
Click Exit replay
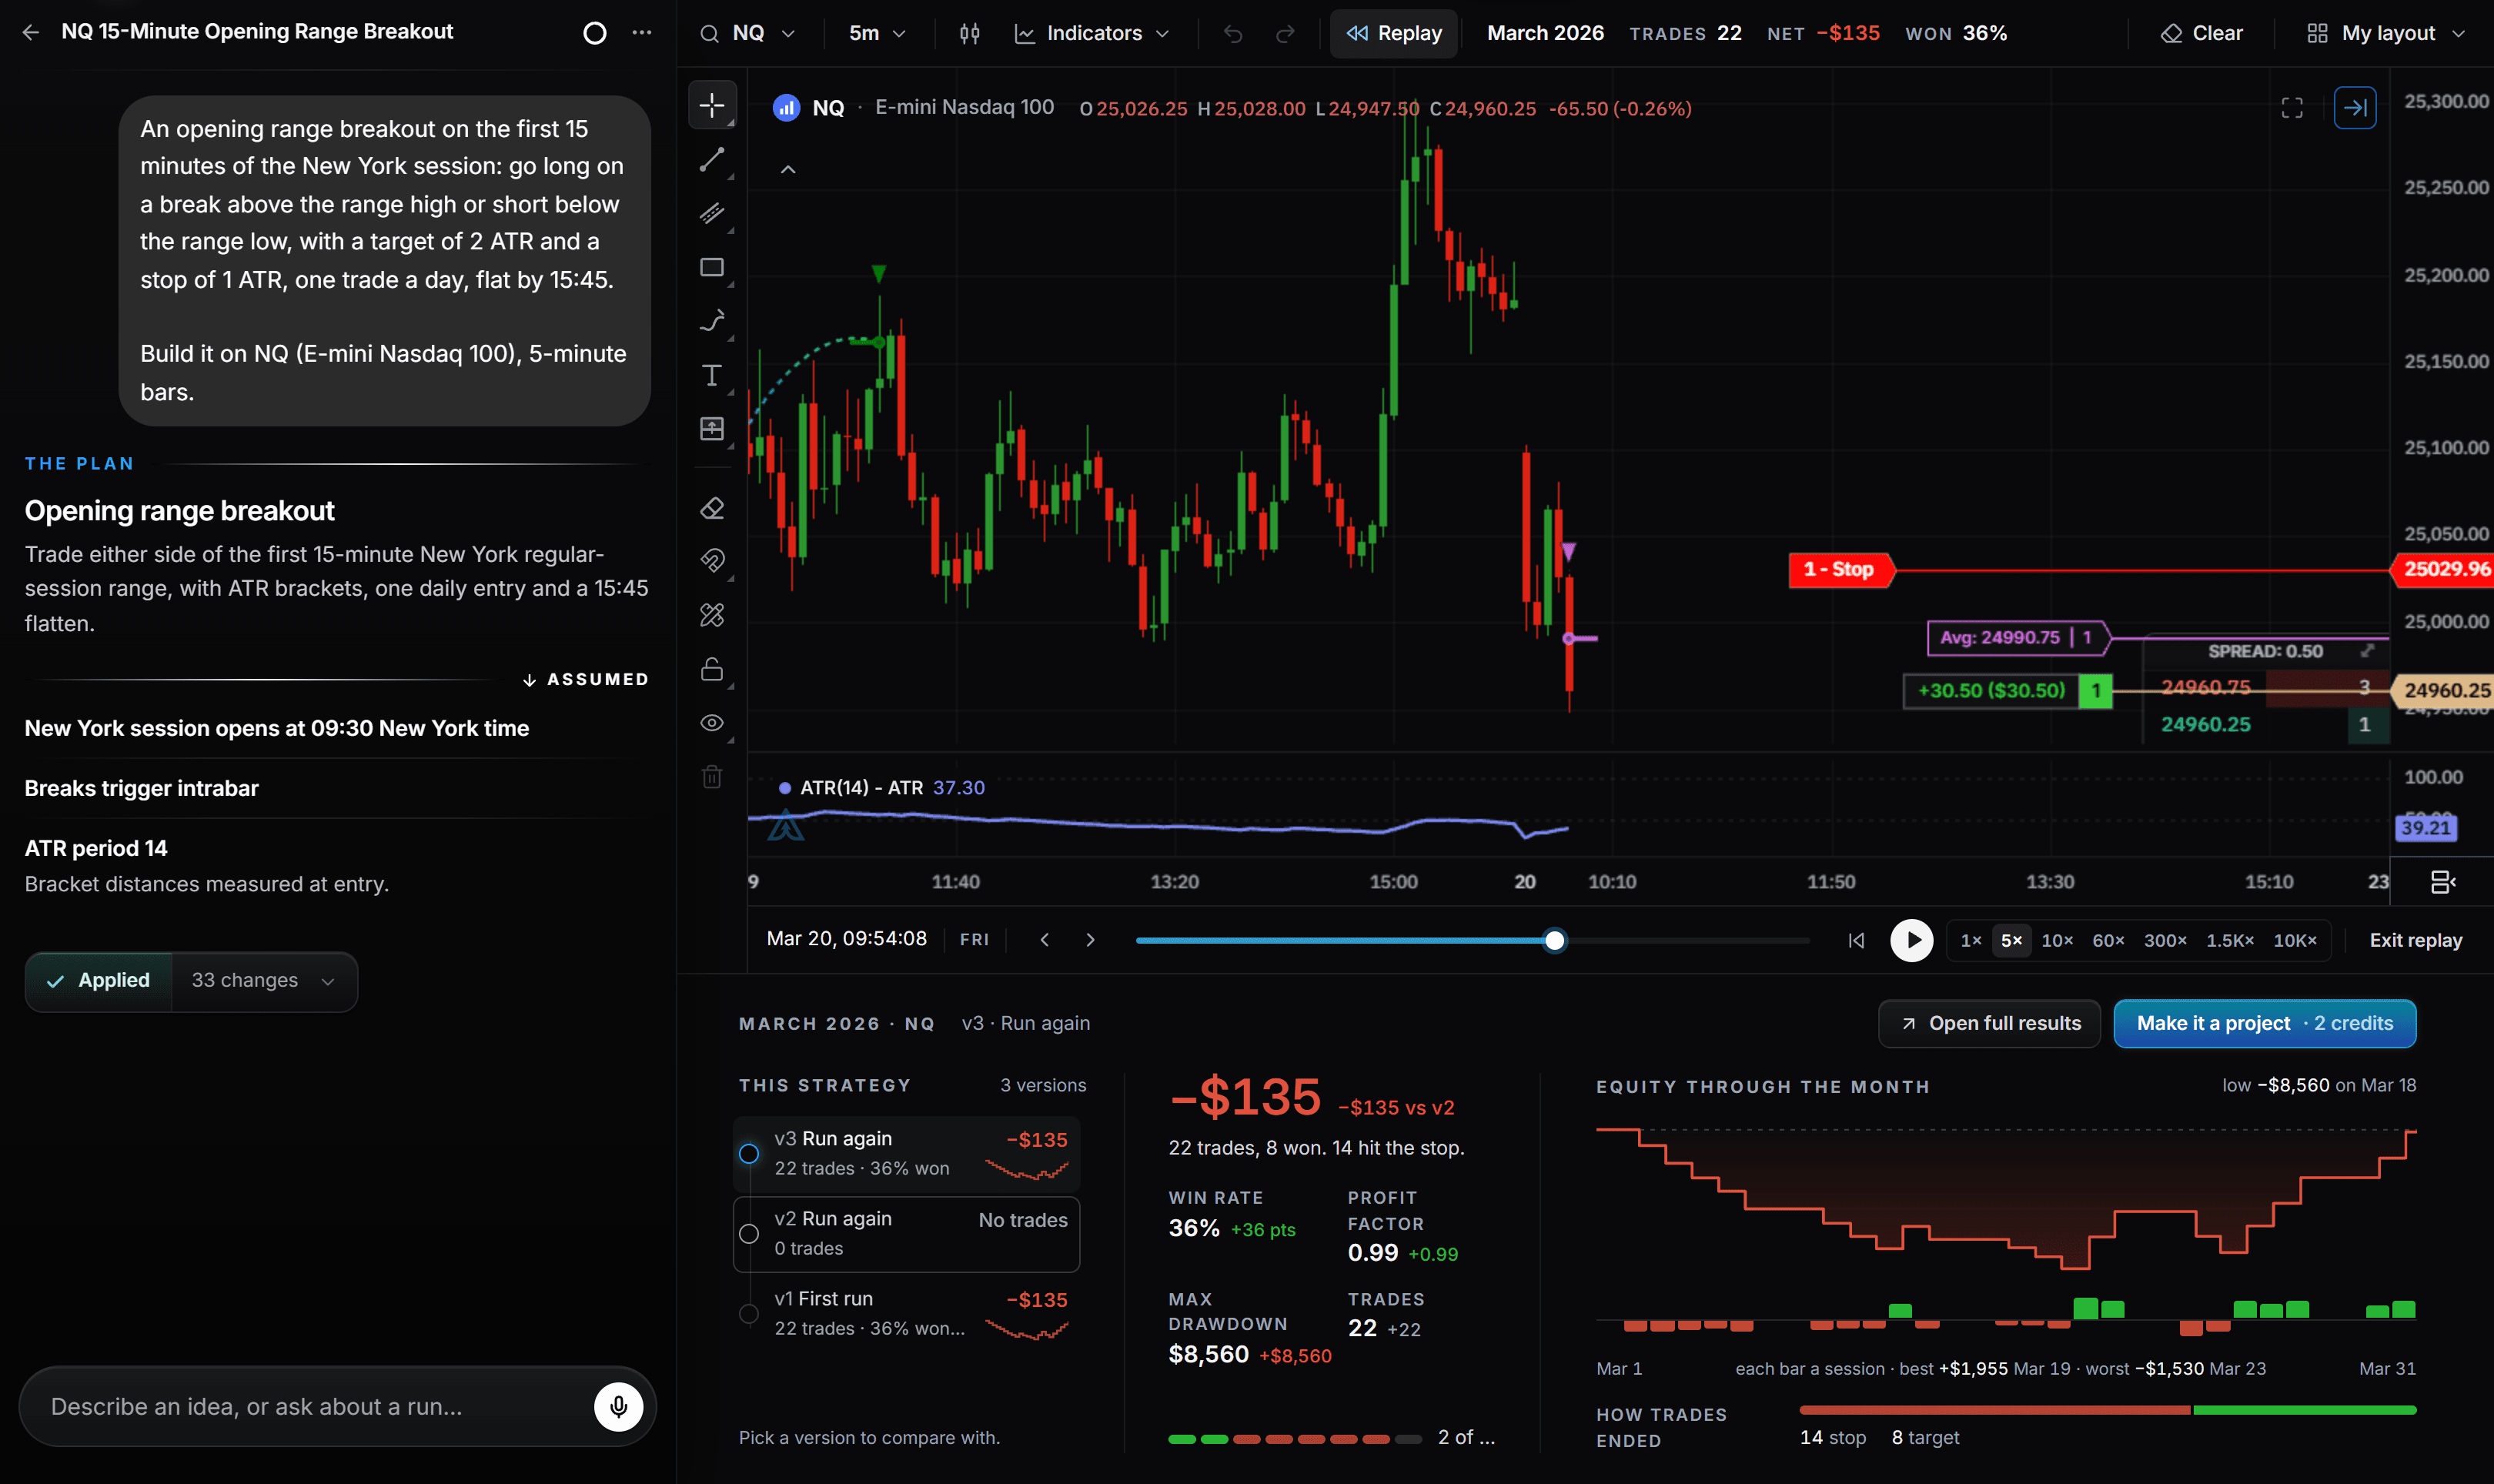2415,940
